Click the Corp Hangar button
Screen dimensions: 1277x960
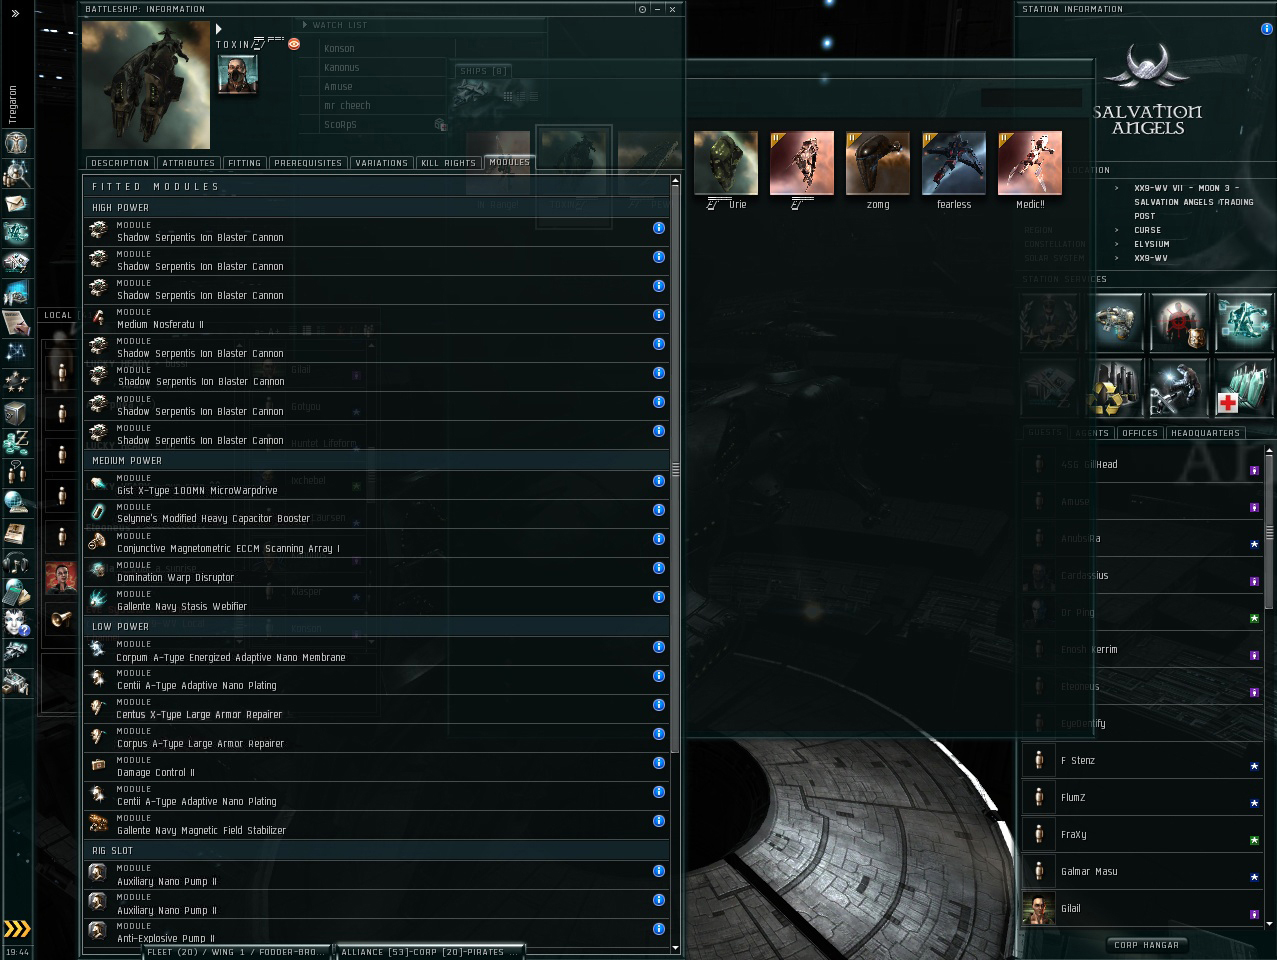click(x=1146, y=945)
